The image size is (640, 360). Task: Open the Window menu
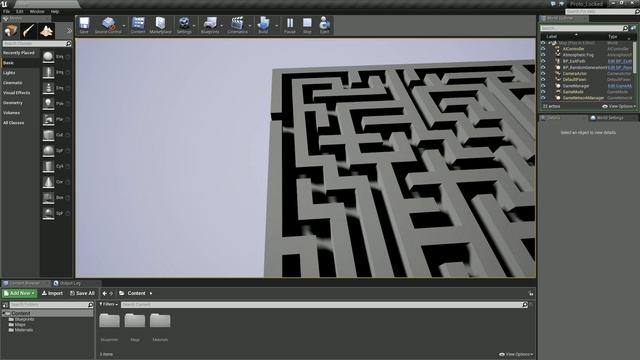tap(37, 11)
